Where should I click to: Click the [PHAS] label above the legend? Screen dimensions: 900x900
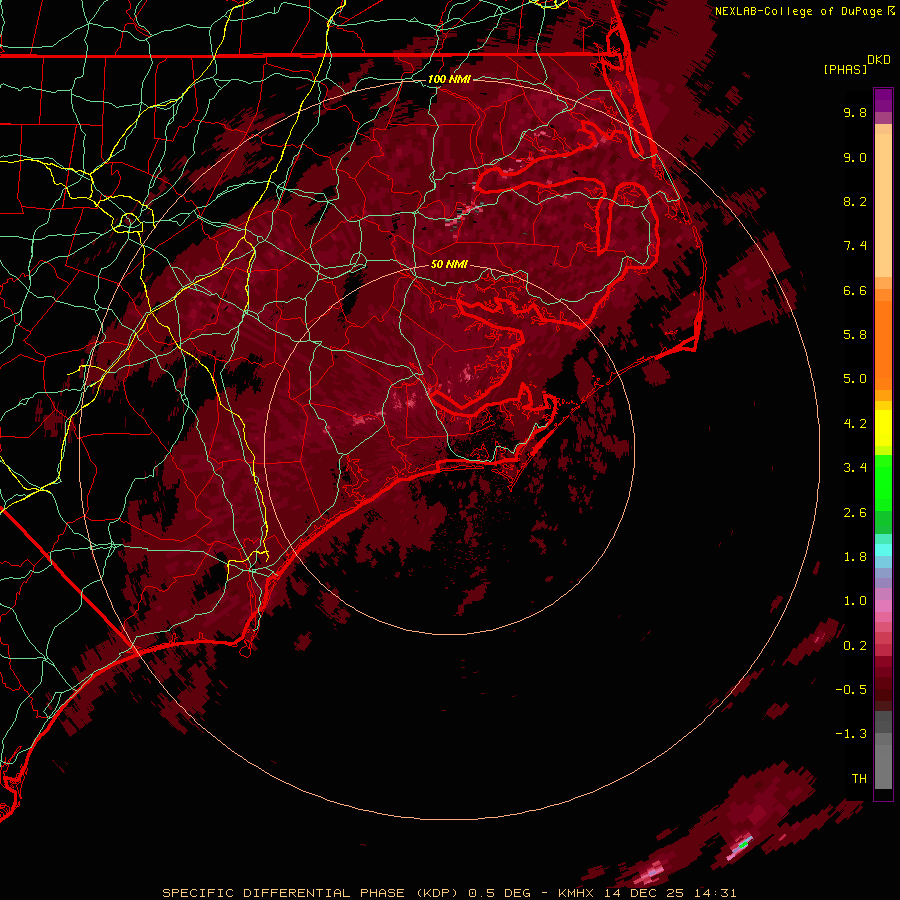[x=845, y=69]
